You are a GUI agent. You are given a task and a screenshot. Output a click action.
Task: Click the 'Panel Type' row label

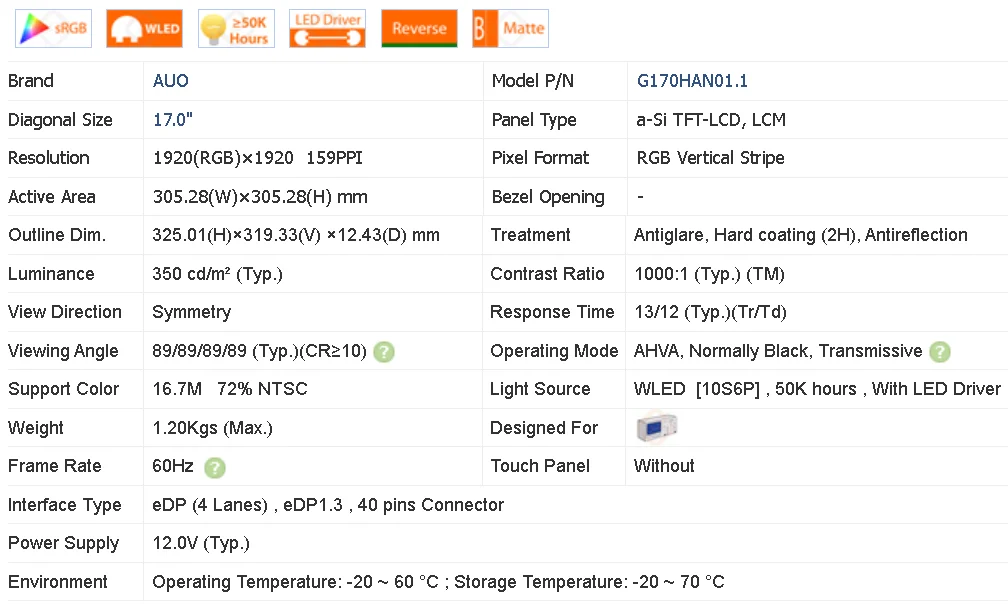pyautogui.click(x=534, y=120)
